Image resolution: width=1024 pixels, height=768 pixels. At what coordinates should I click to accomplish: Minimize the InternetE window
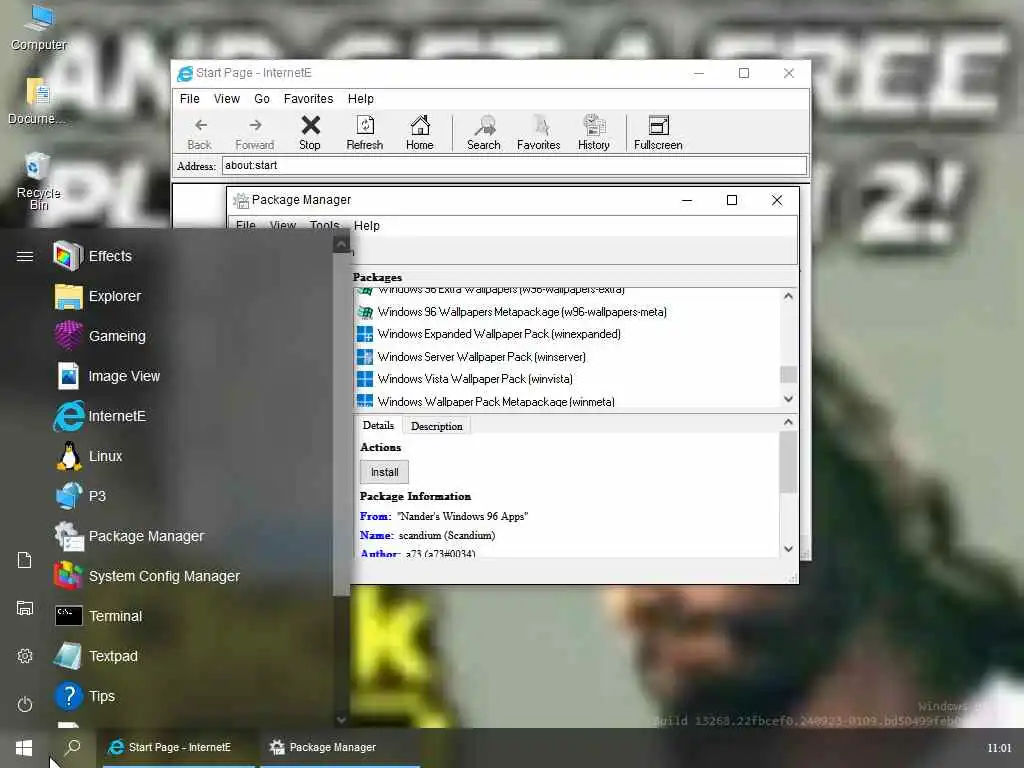tap(699, 73)
